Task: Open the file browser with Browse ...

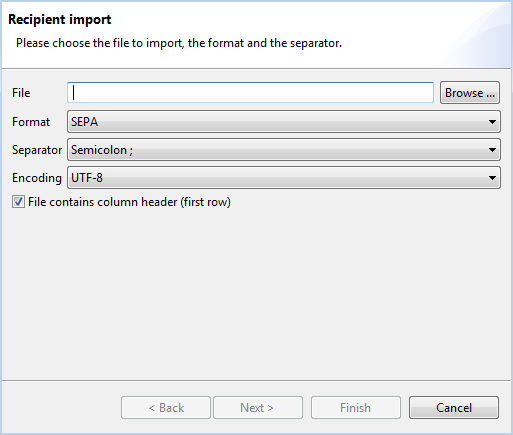Action: pos(470,93)
